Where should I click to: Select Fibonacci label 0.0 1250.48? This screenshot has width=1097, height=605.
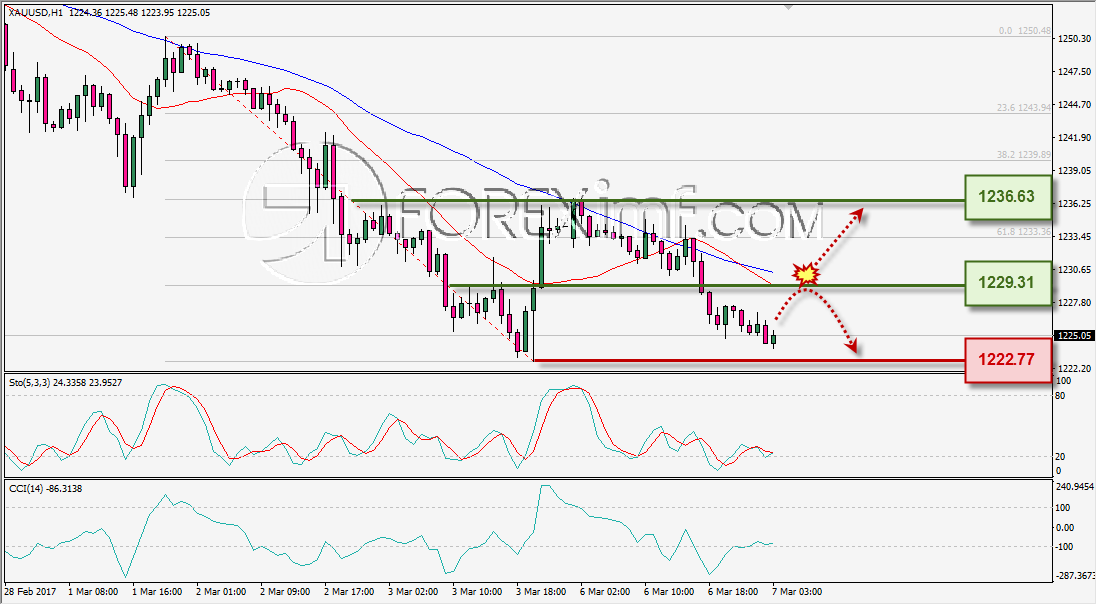1025,31
